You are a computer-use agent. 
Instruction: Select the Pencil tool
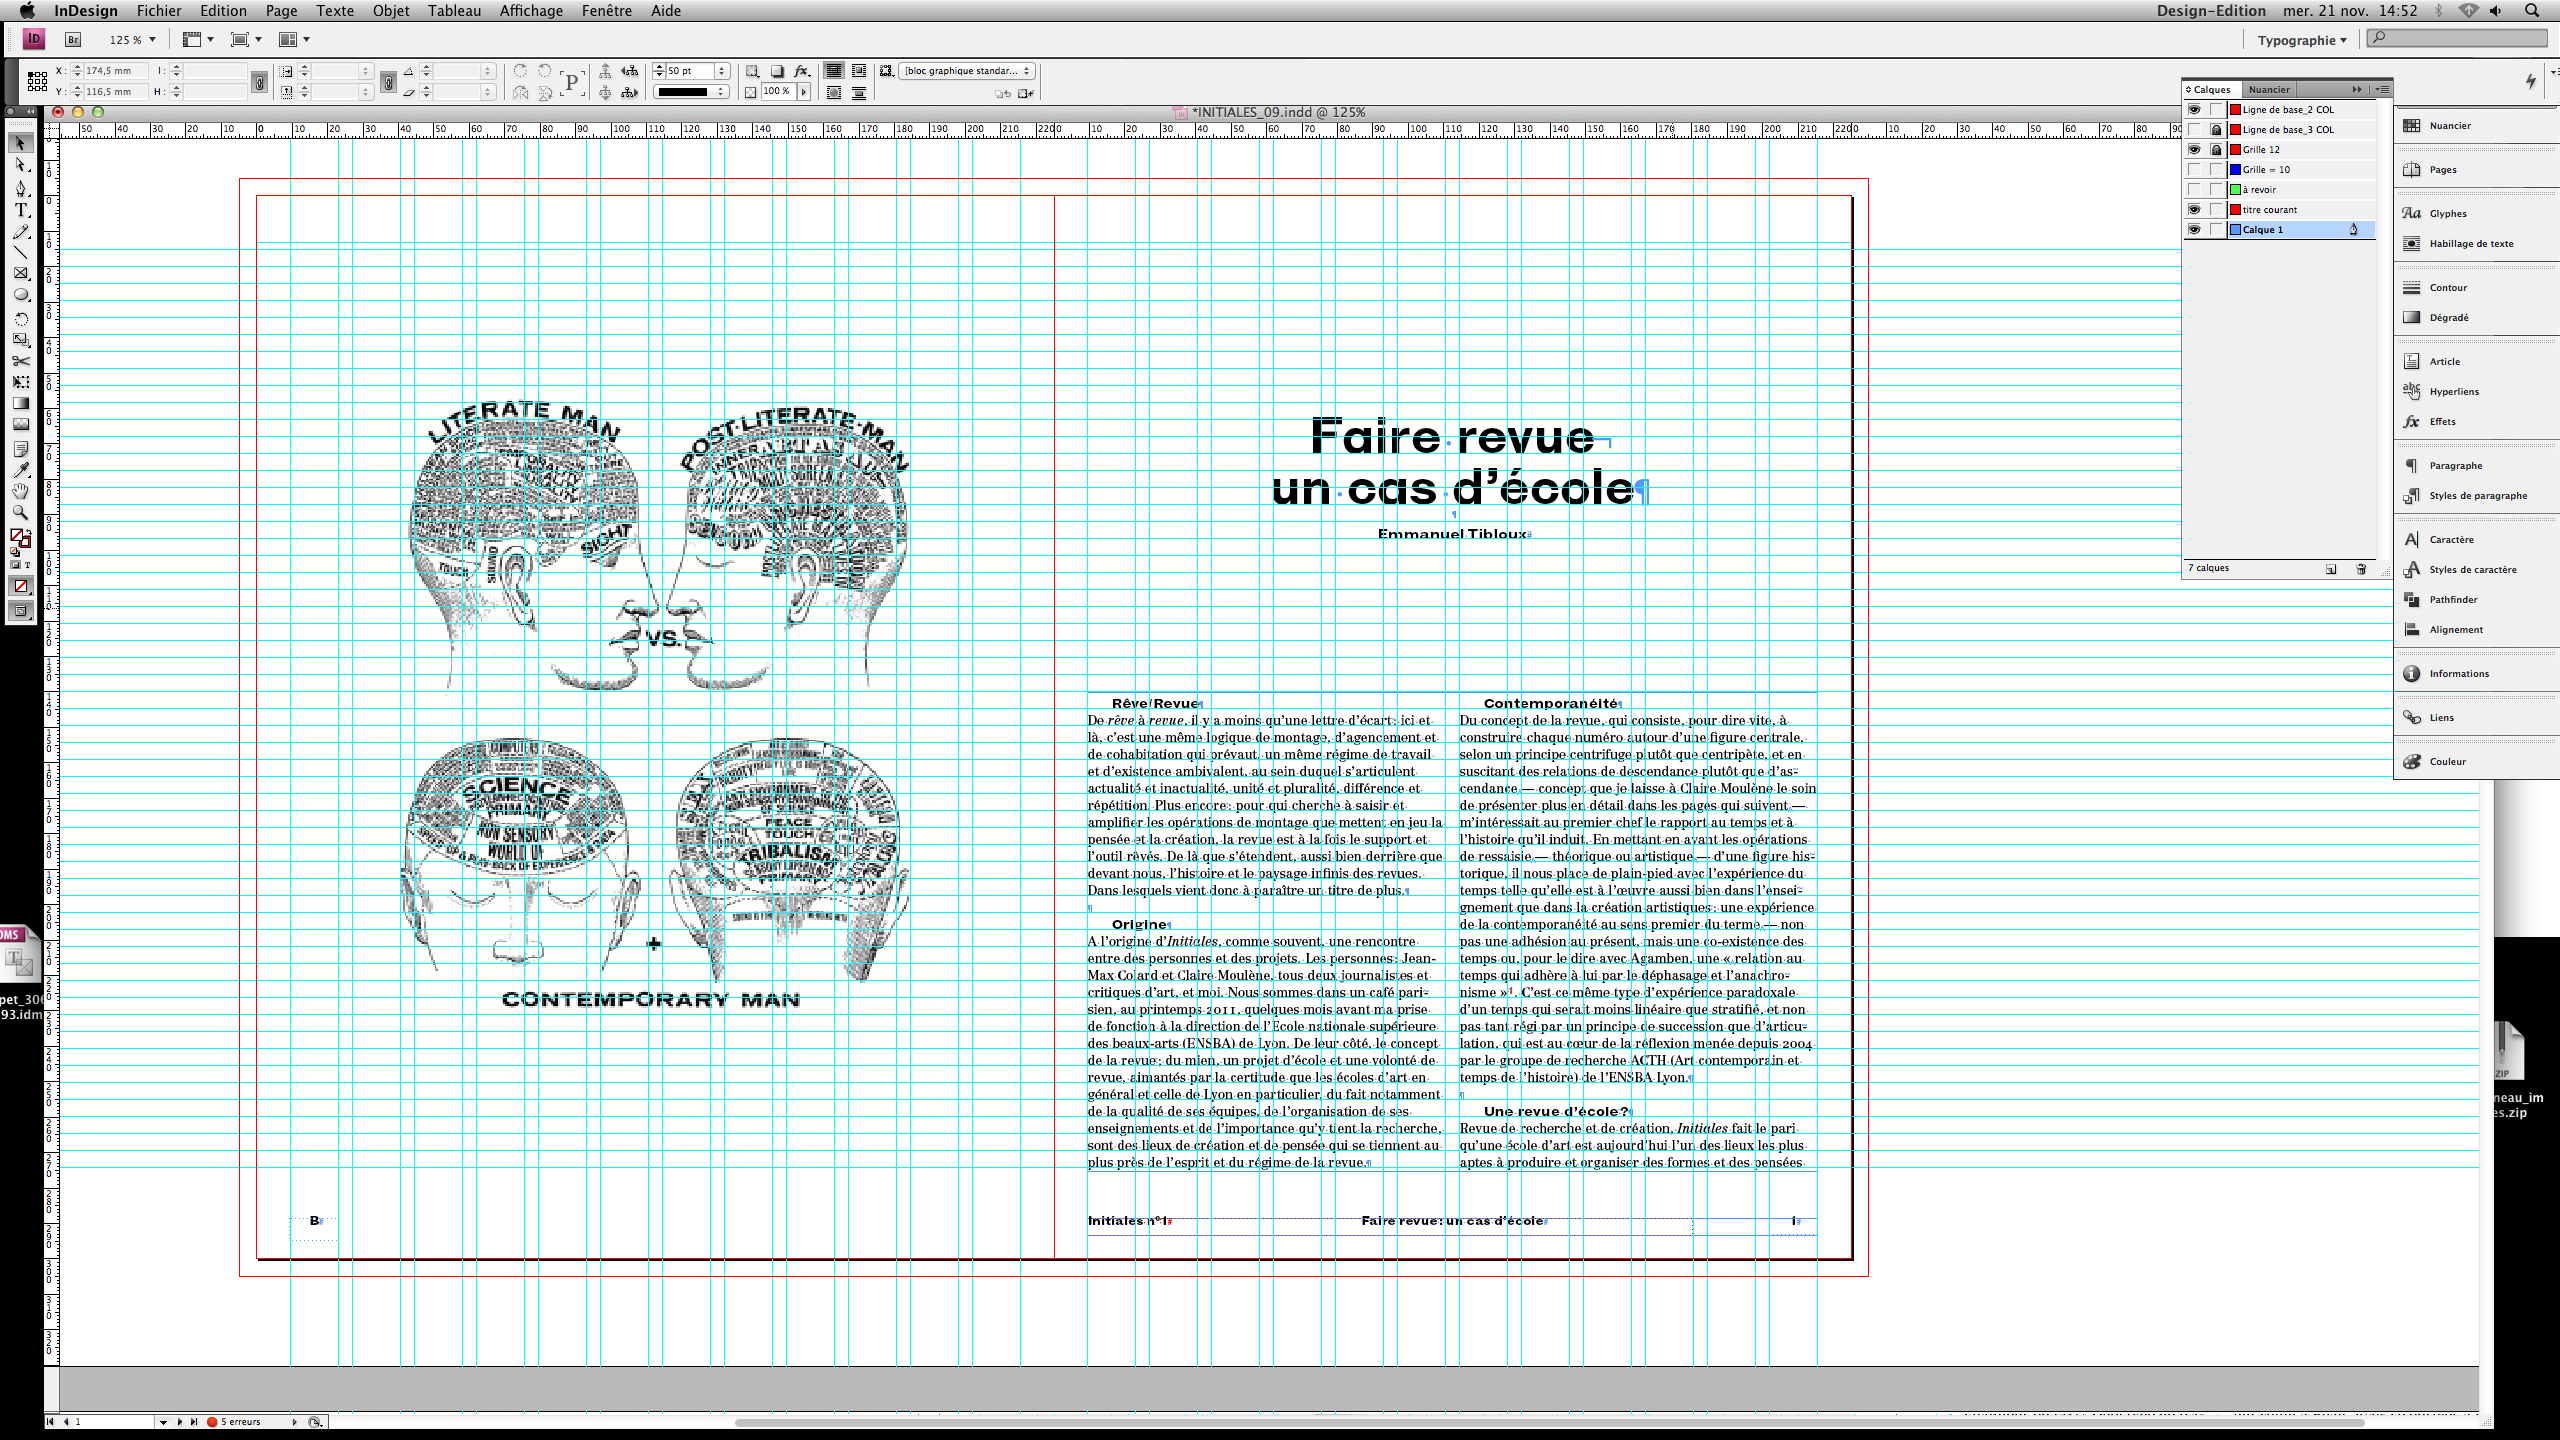pyautogui.click(x=20, y=232)
